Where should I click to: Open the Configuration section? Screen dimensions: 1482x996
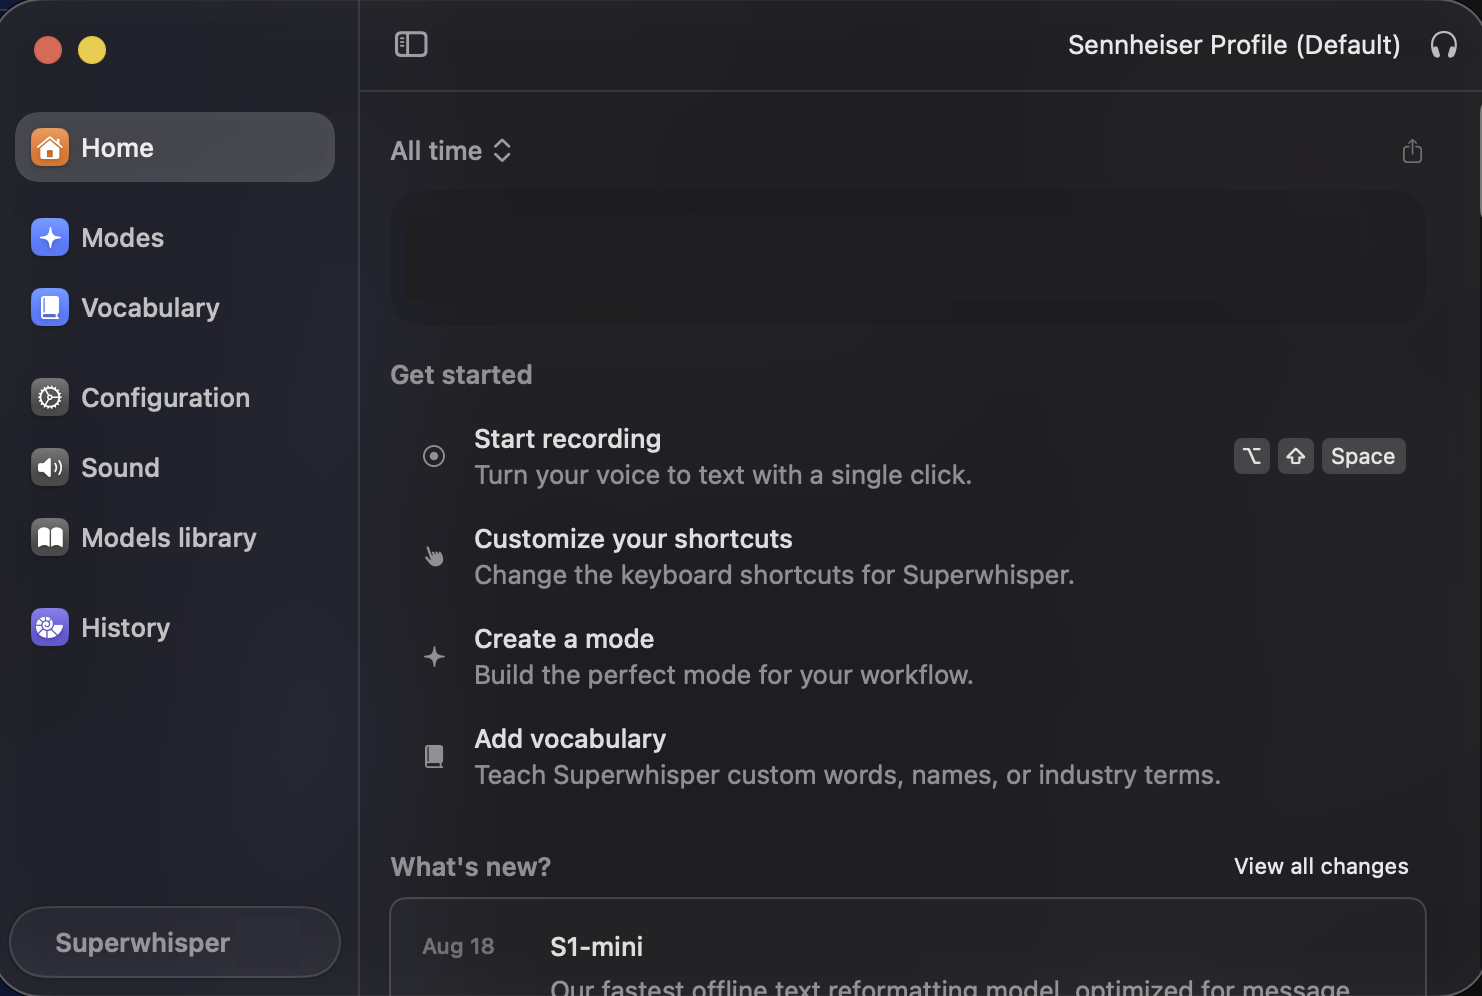pyautogui.click(x=175, y=397)
